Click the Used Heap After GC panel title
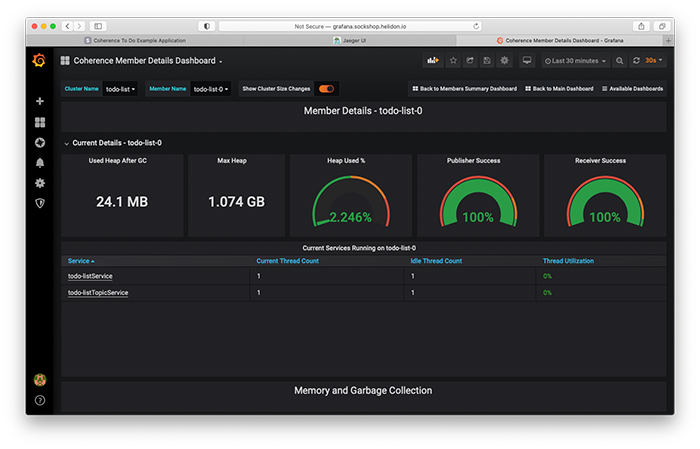 [x=117, y=161]
